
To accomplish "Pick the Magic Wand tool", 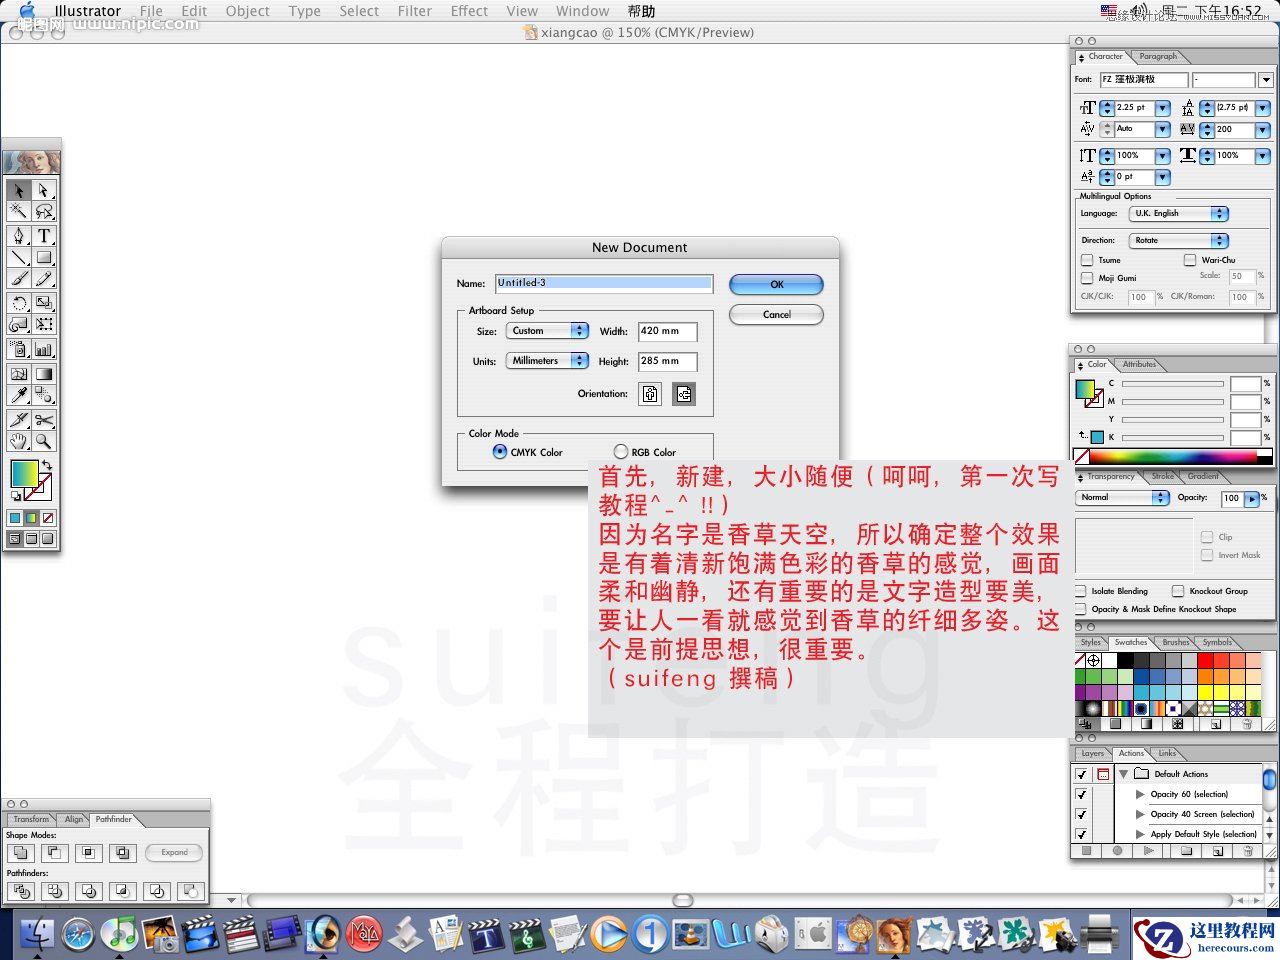I will pos(18,211).
